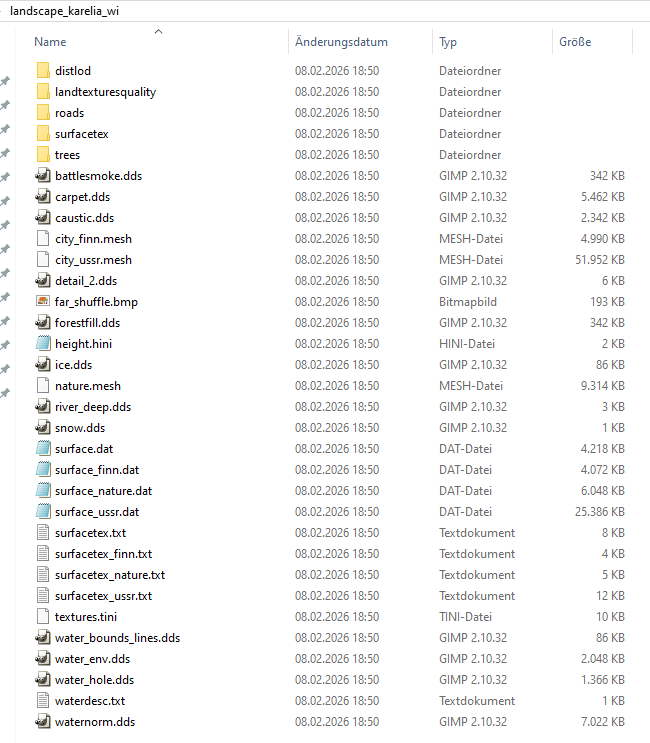Select the water_bounds_lines.dds file
650x743 pixels.
[x=117, y=638]
